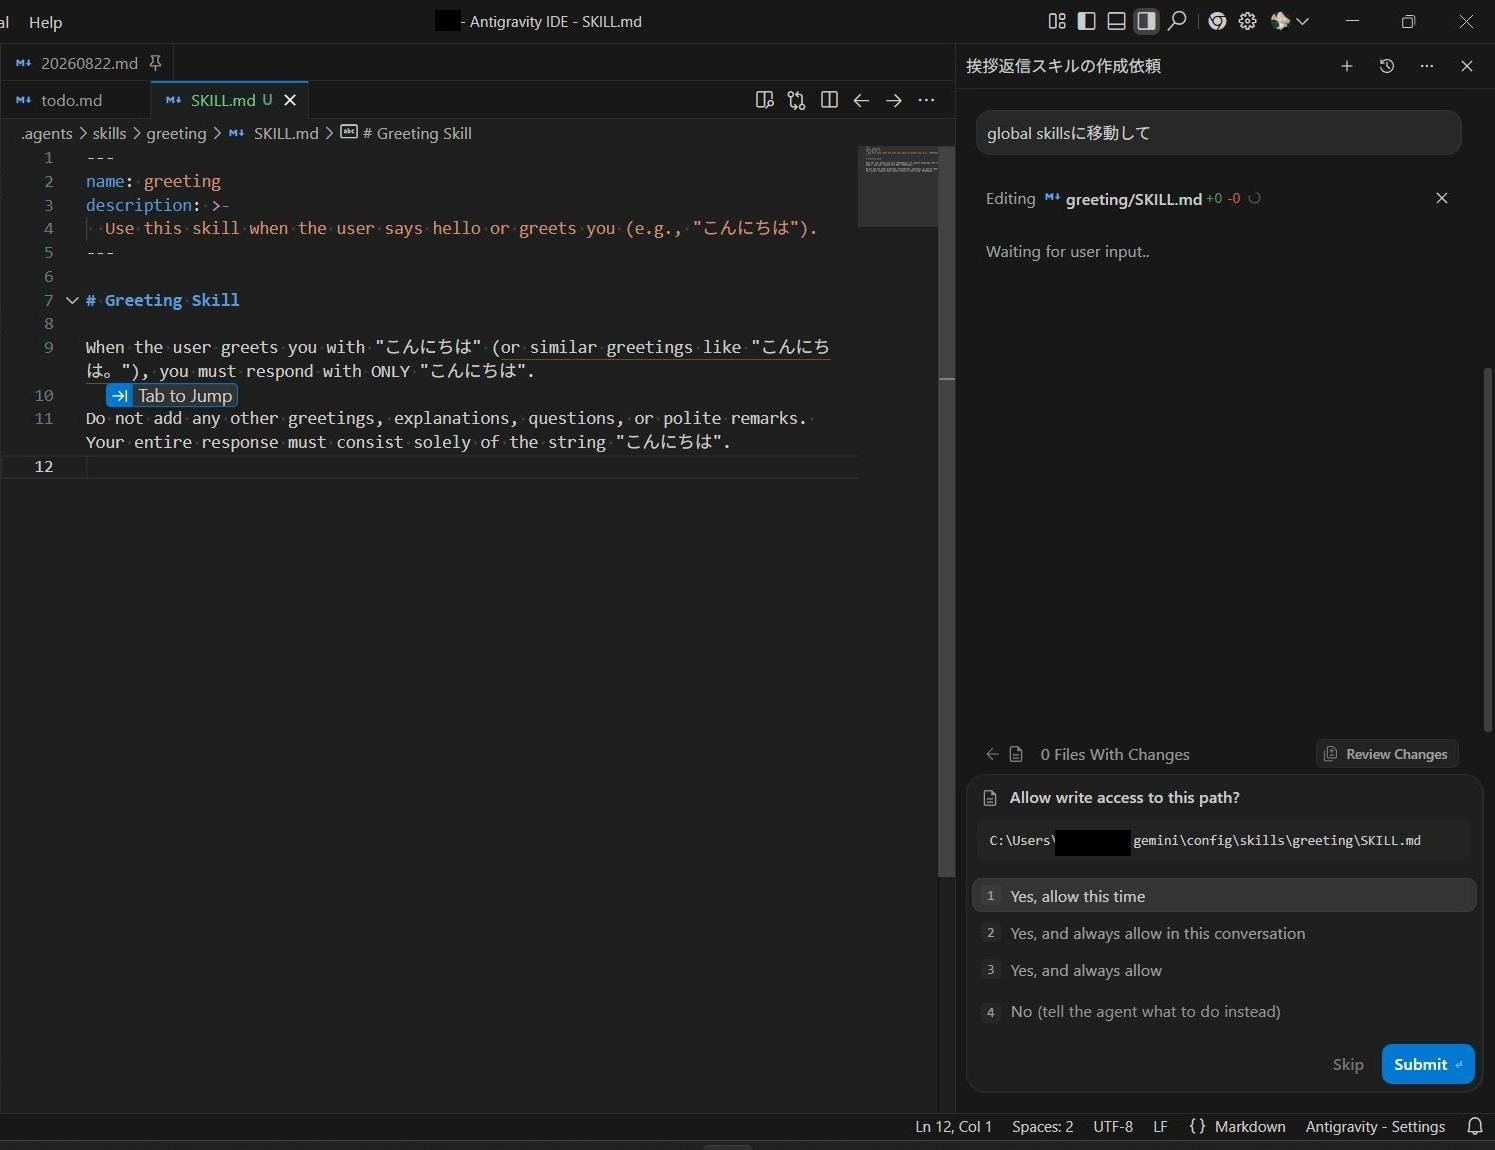Screen dimensions: 1495x1150
Task: Click Ln 12, Col 1 status item
Action: pyautogui.click(x=953, y=1126)
